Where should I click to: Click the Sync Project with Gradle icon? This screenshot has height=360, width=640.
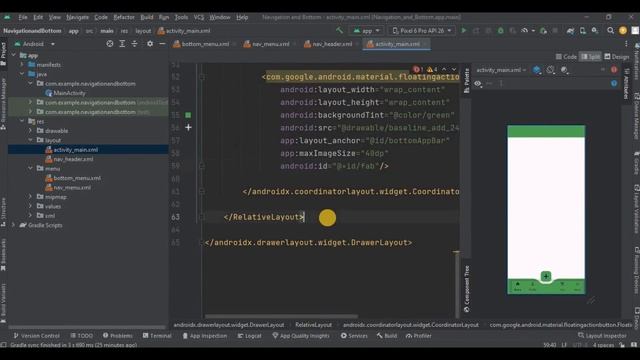point(570,31)
